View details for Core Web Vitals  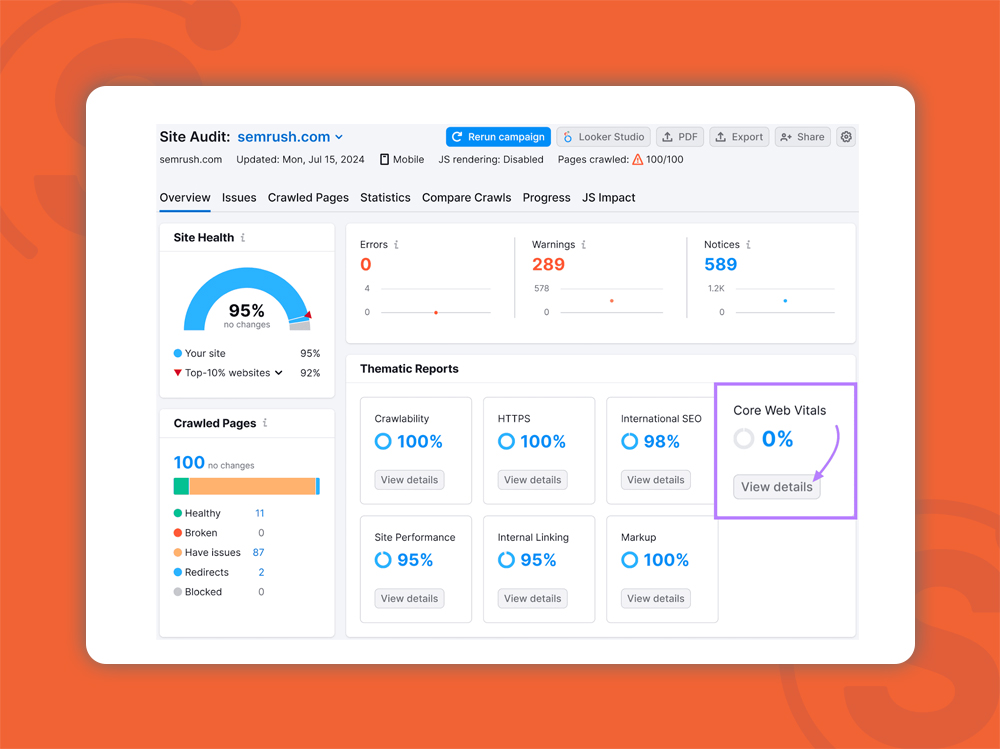(776, 487)
